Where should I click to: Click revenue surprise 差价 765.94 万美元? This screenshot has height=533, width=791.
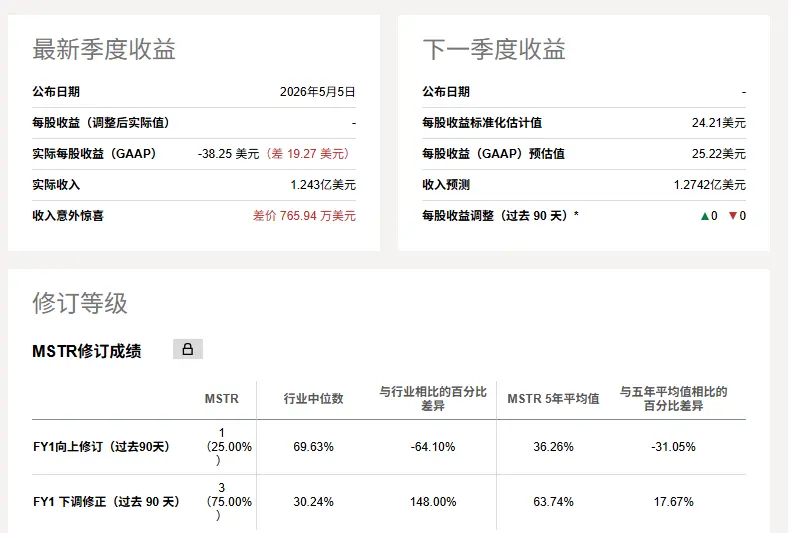[304, 216]
